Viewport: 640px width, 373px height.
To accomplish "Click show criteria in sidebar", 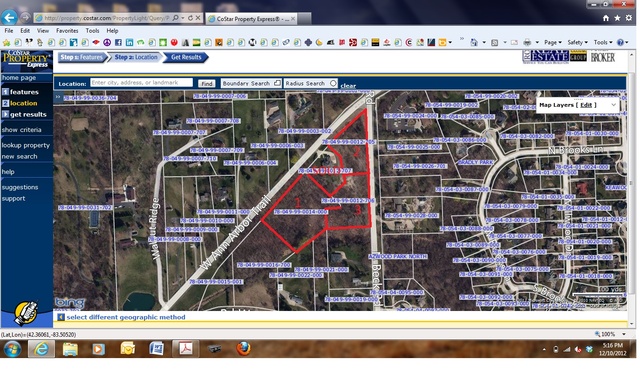I will click(21, 130).
